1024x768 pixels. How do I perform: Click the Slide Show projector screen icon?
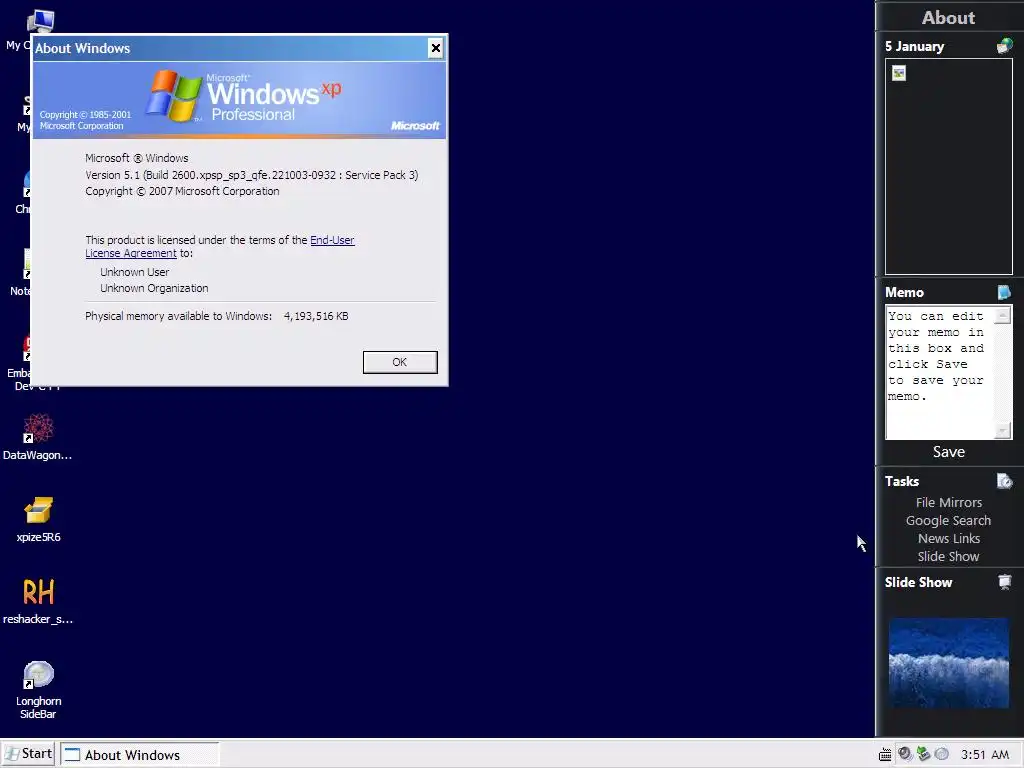(1004, 582)
